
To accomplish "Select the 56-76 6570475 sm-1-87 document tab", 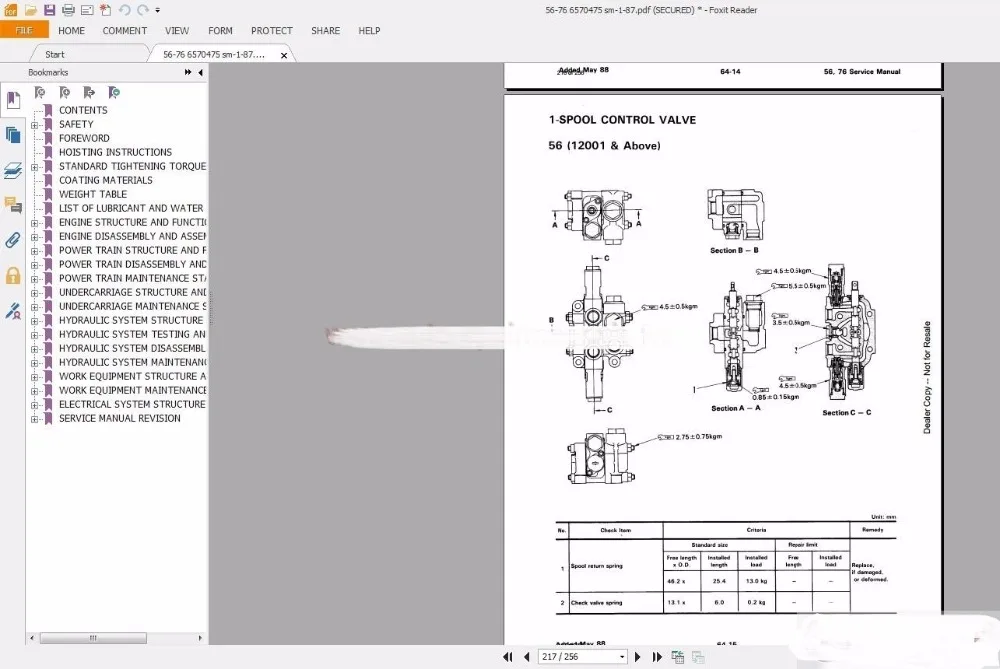I will 214,54.
